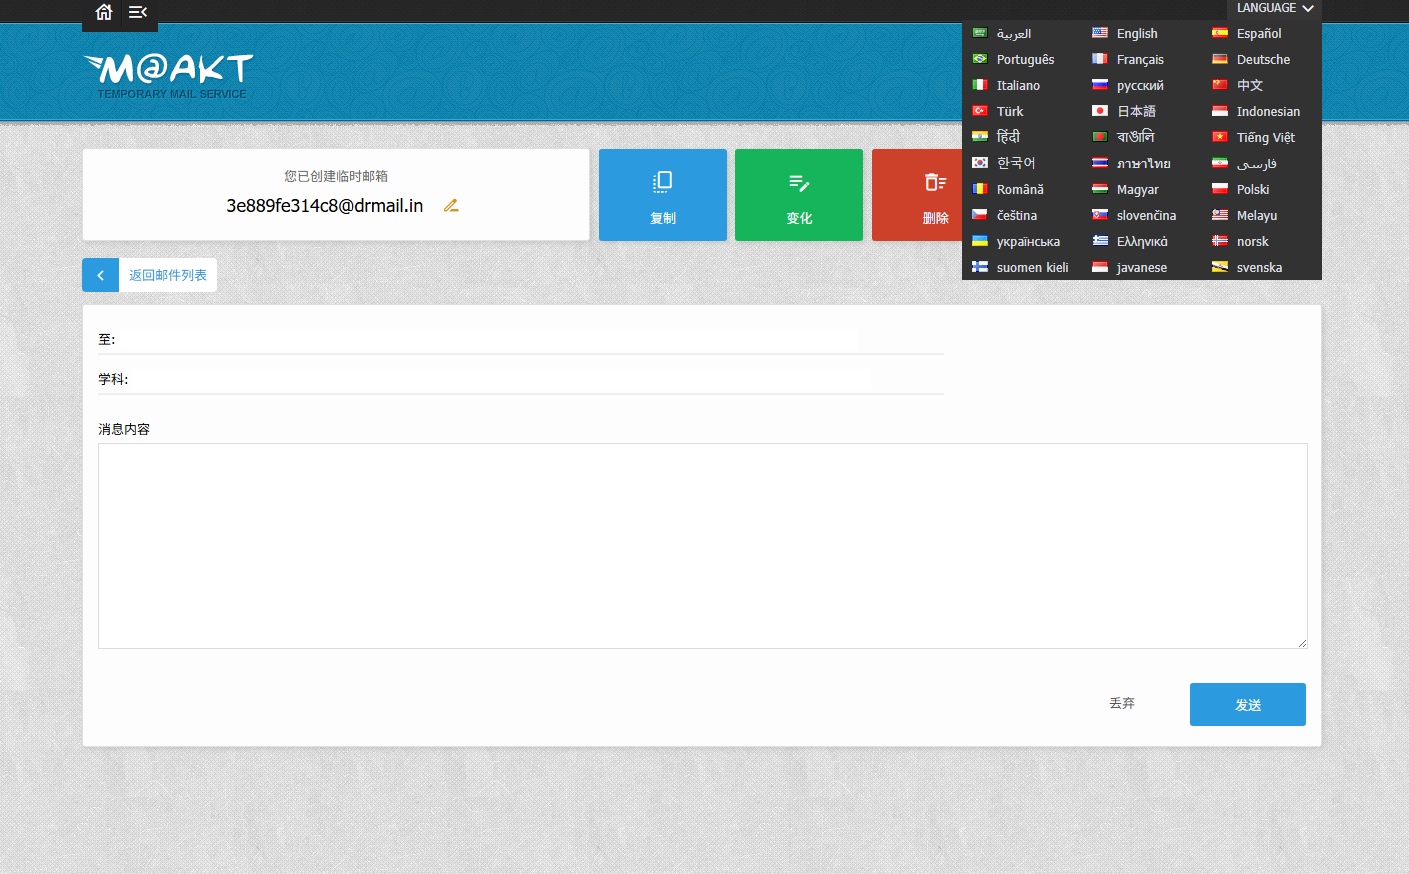Image resolution: width=1409 pixels, height=874 pixels.
Task: Copy the temporary email address (复制)
Action: (663, 195)
